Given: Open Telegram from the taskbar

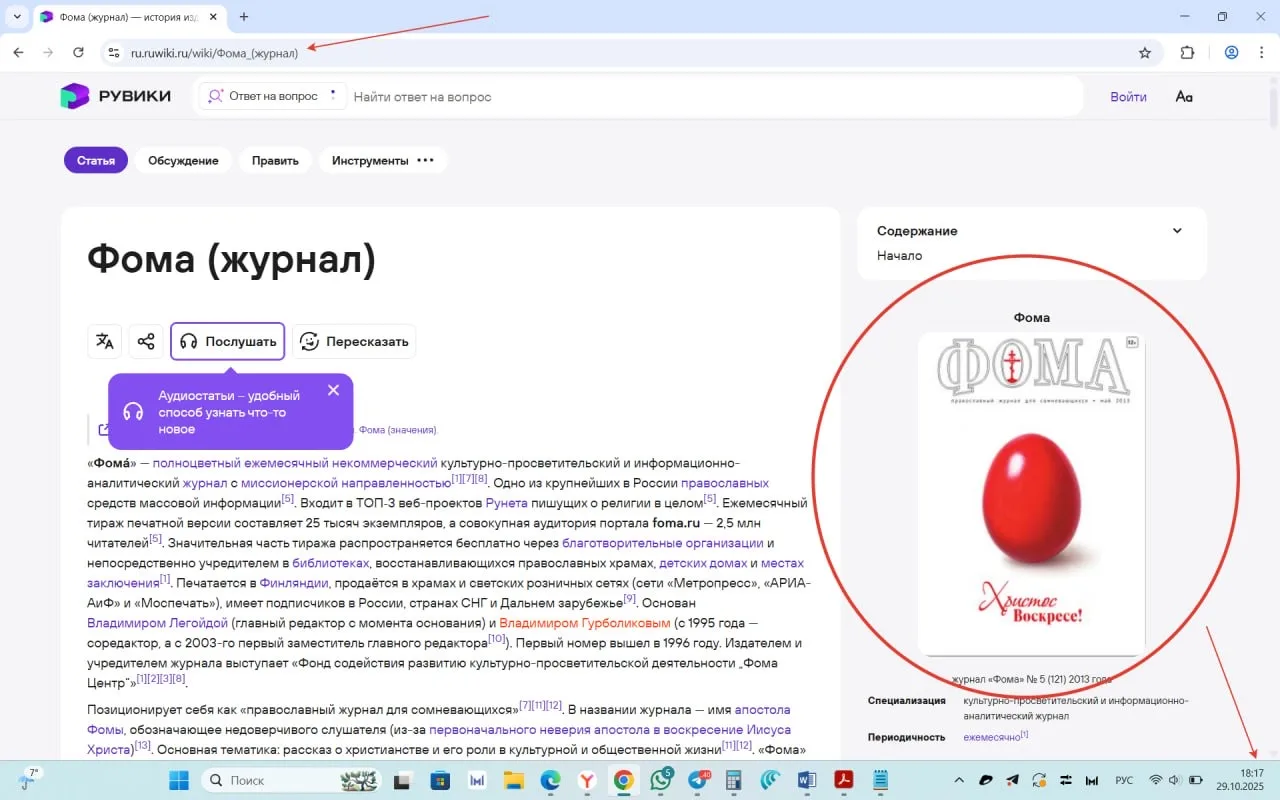Looking at the screenshot, I should click(x=697, y=780).
